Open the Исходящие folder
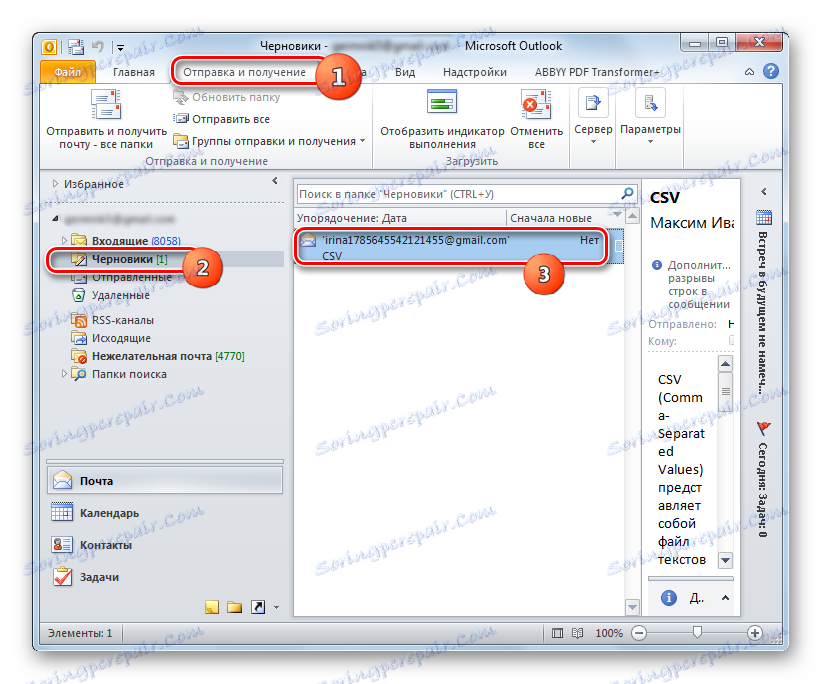Viewport: 822px width, 684px height. 111,338
